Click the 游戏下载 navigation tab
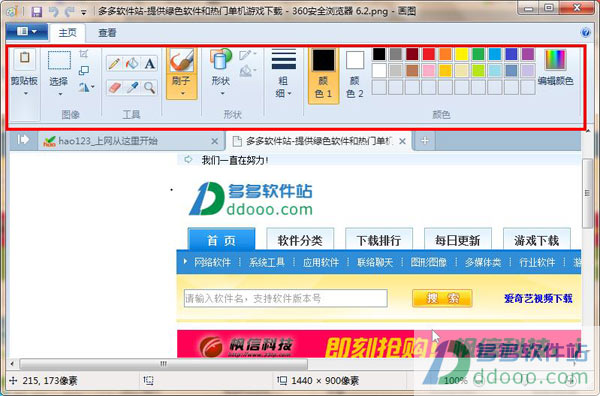The width and height of the screenshot is (600, 396). coord(536,240)
